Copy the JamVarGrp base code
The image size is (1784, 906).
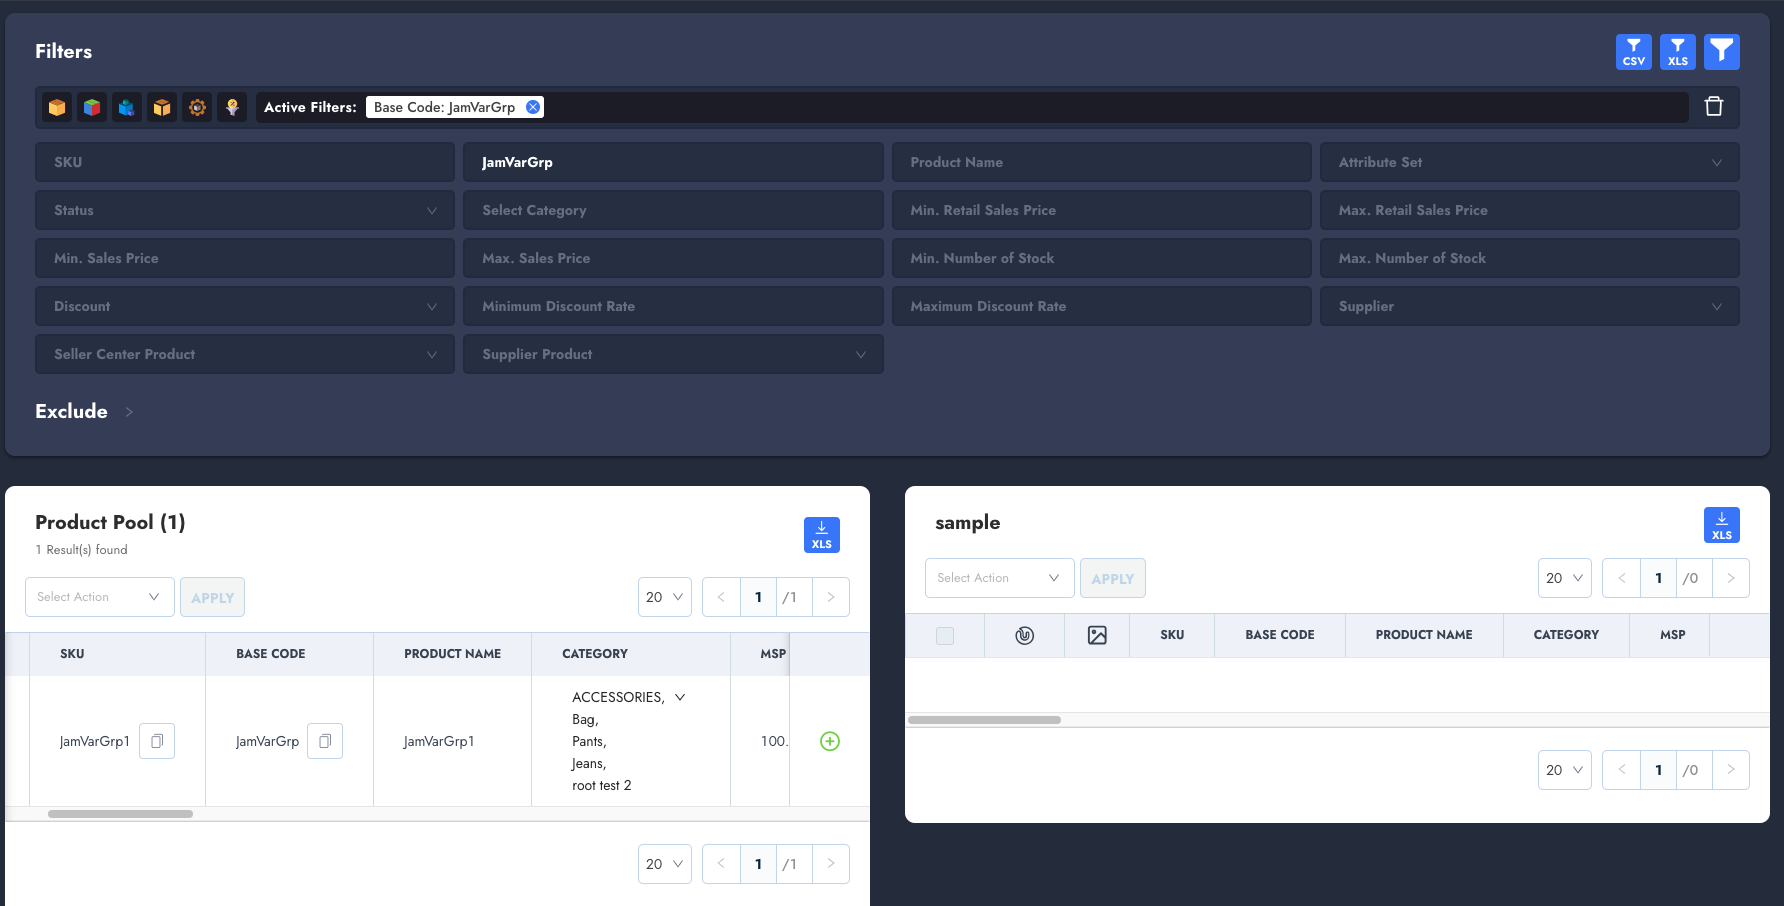[325, 741]
